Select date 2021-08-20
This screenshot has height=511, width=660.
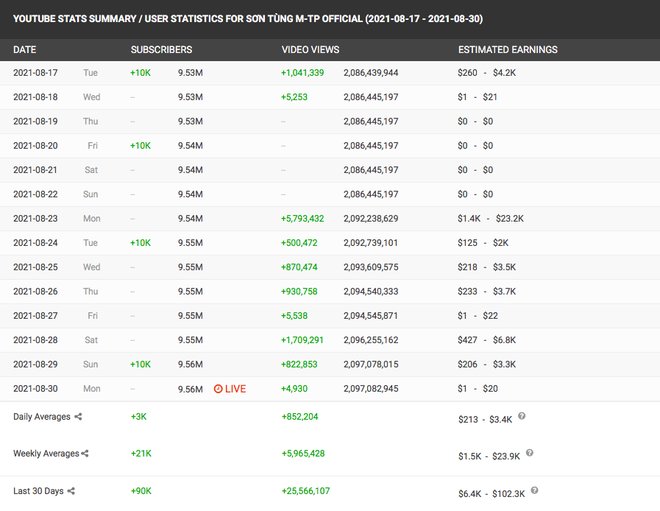coord(35,146)
